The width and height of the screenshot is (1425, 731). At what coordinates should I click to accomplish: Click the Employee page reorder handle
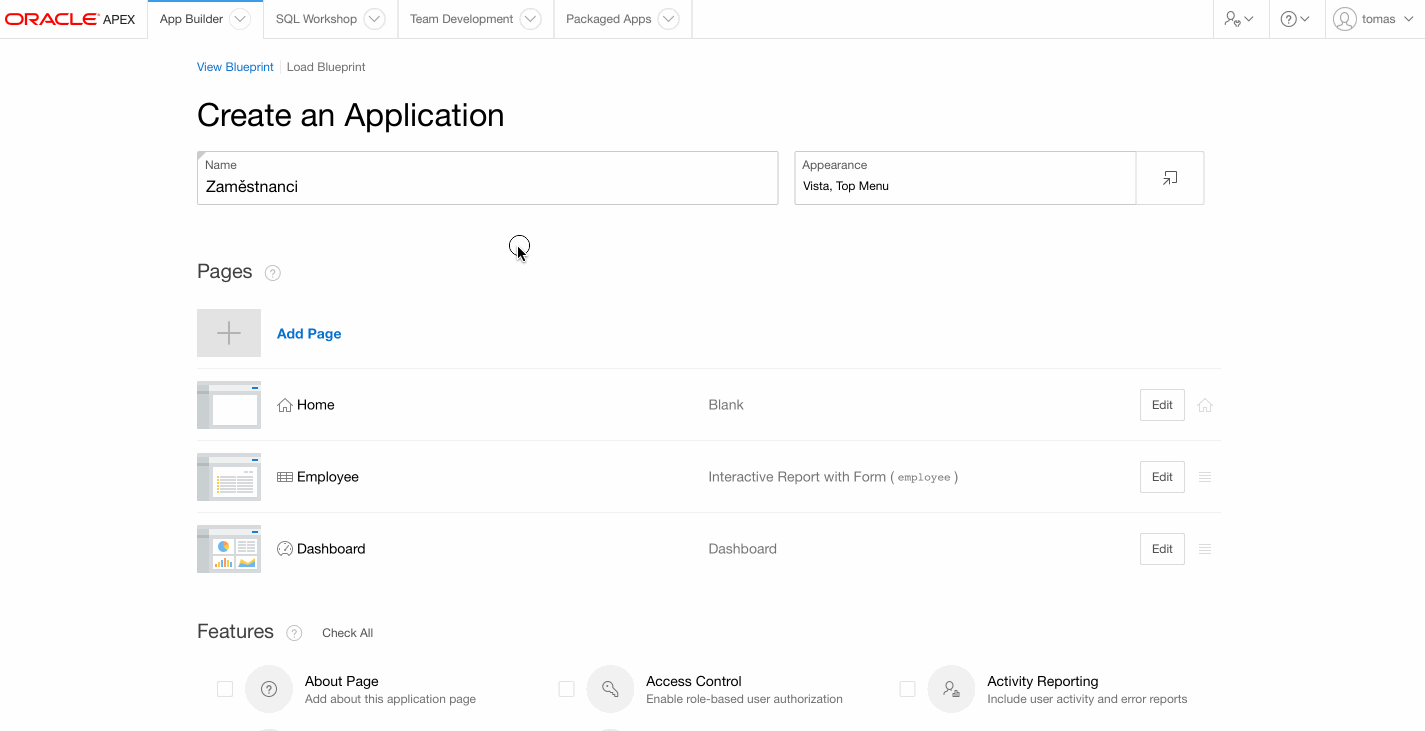click(1205, 477)
